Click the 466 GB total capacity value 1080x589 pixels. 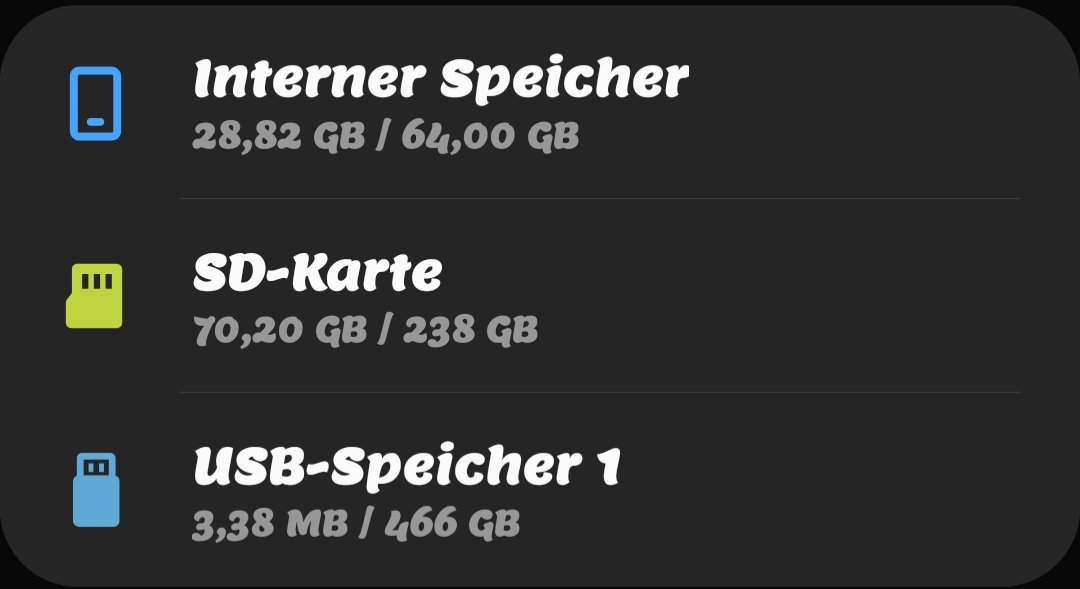coord(453,523)
